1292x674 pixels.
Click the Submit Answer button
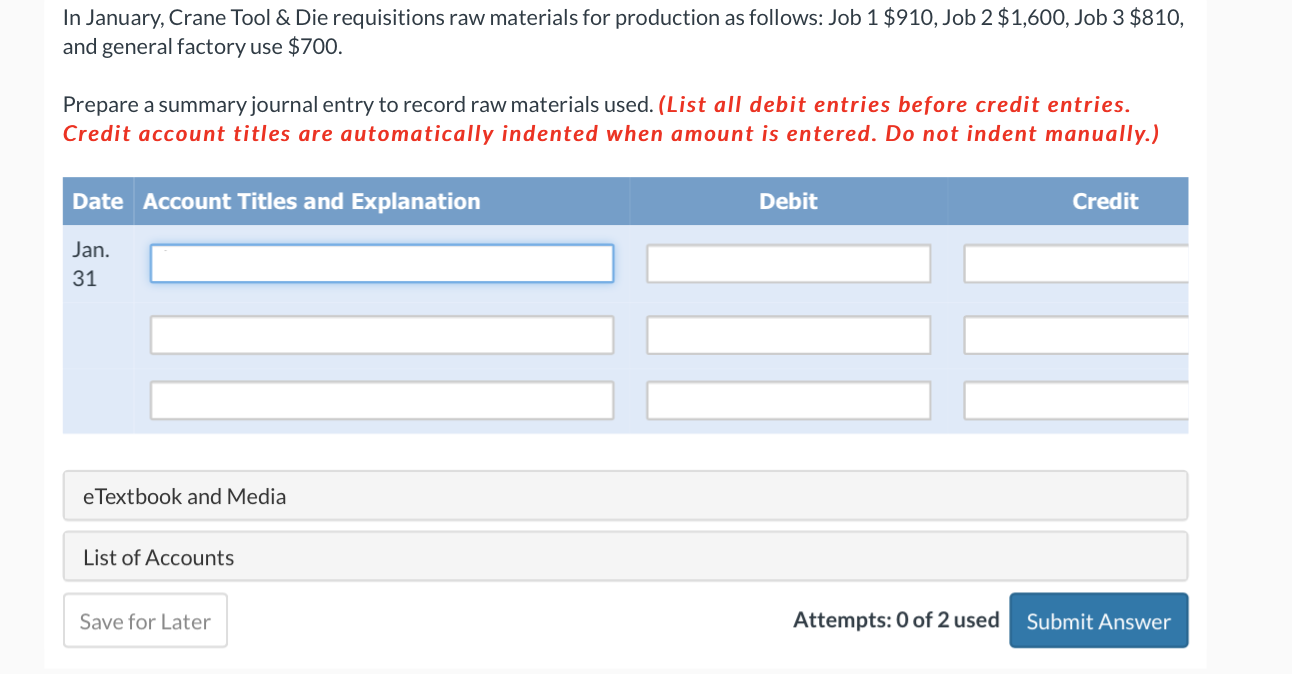[x=1098, y=620]
